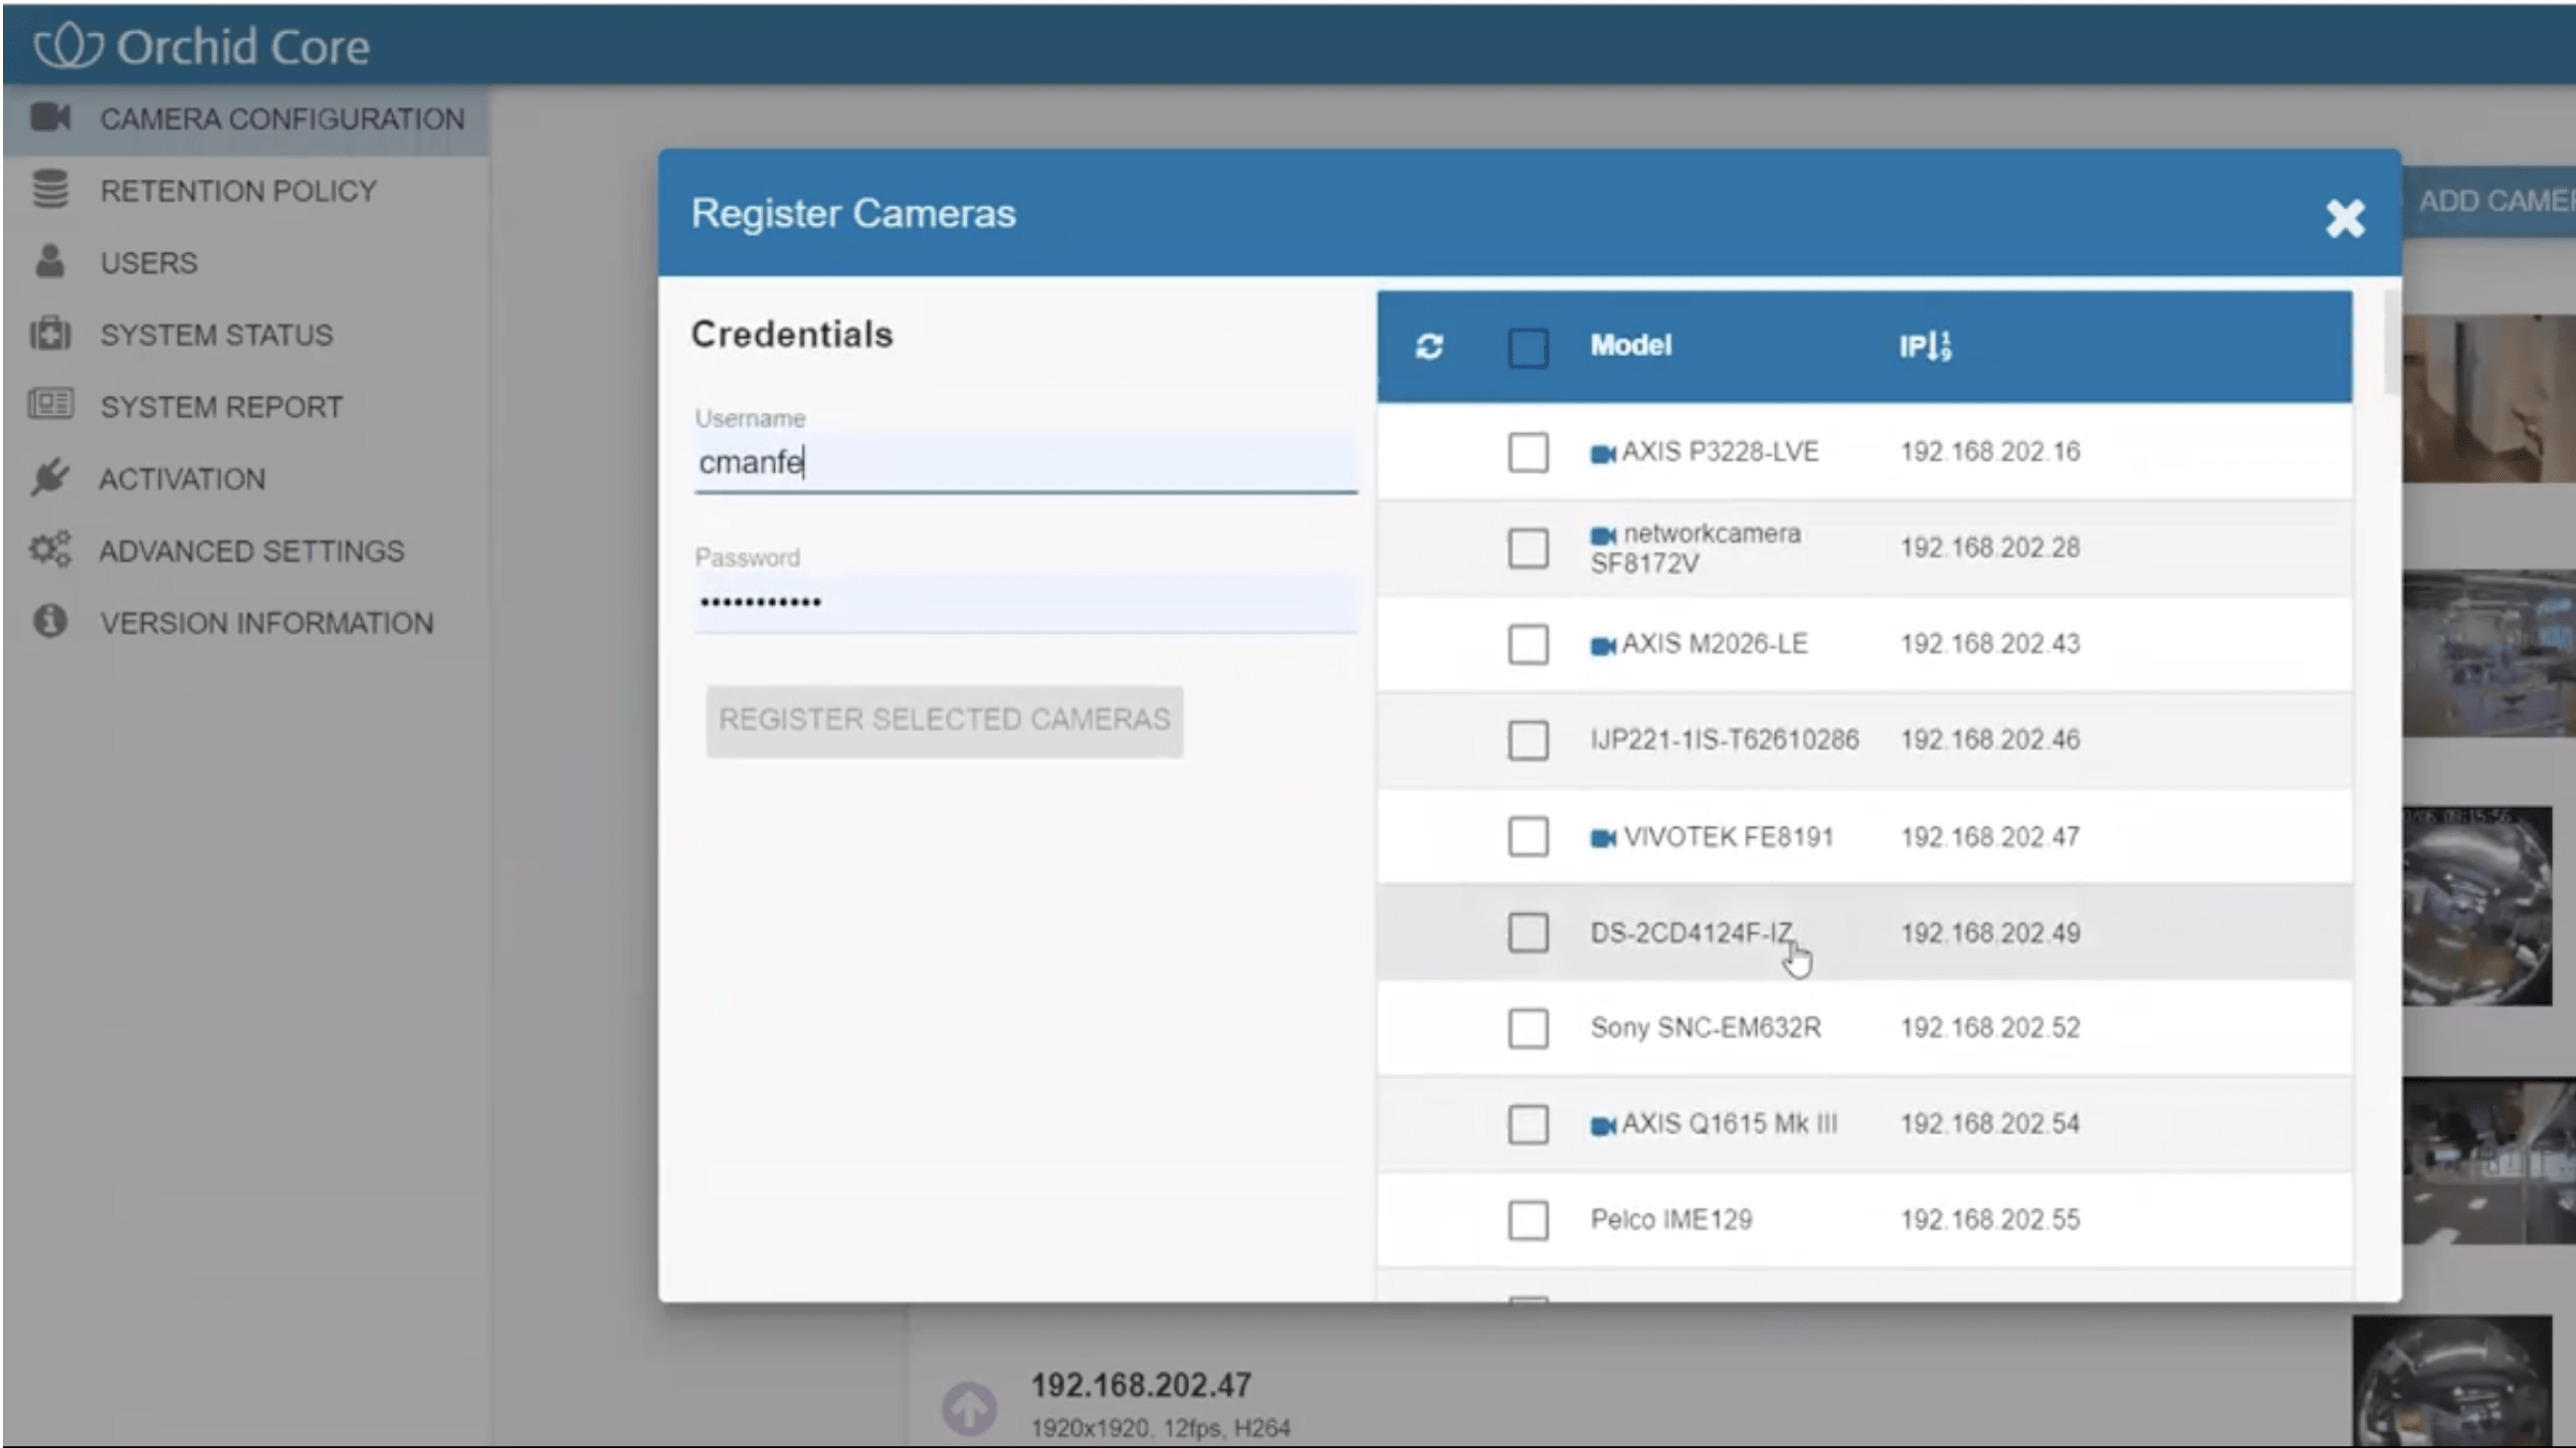Click the Activation plug icon
2576x1448 pixels.
point(49,478)
